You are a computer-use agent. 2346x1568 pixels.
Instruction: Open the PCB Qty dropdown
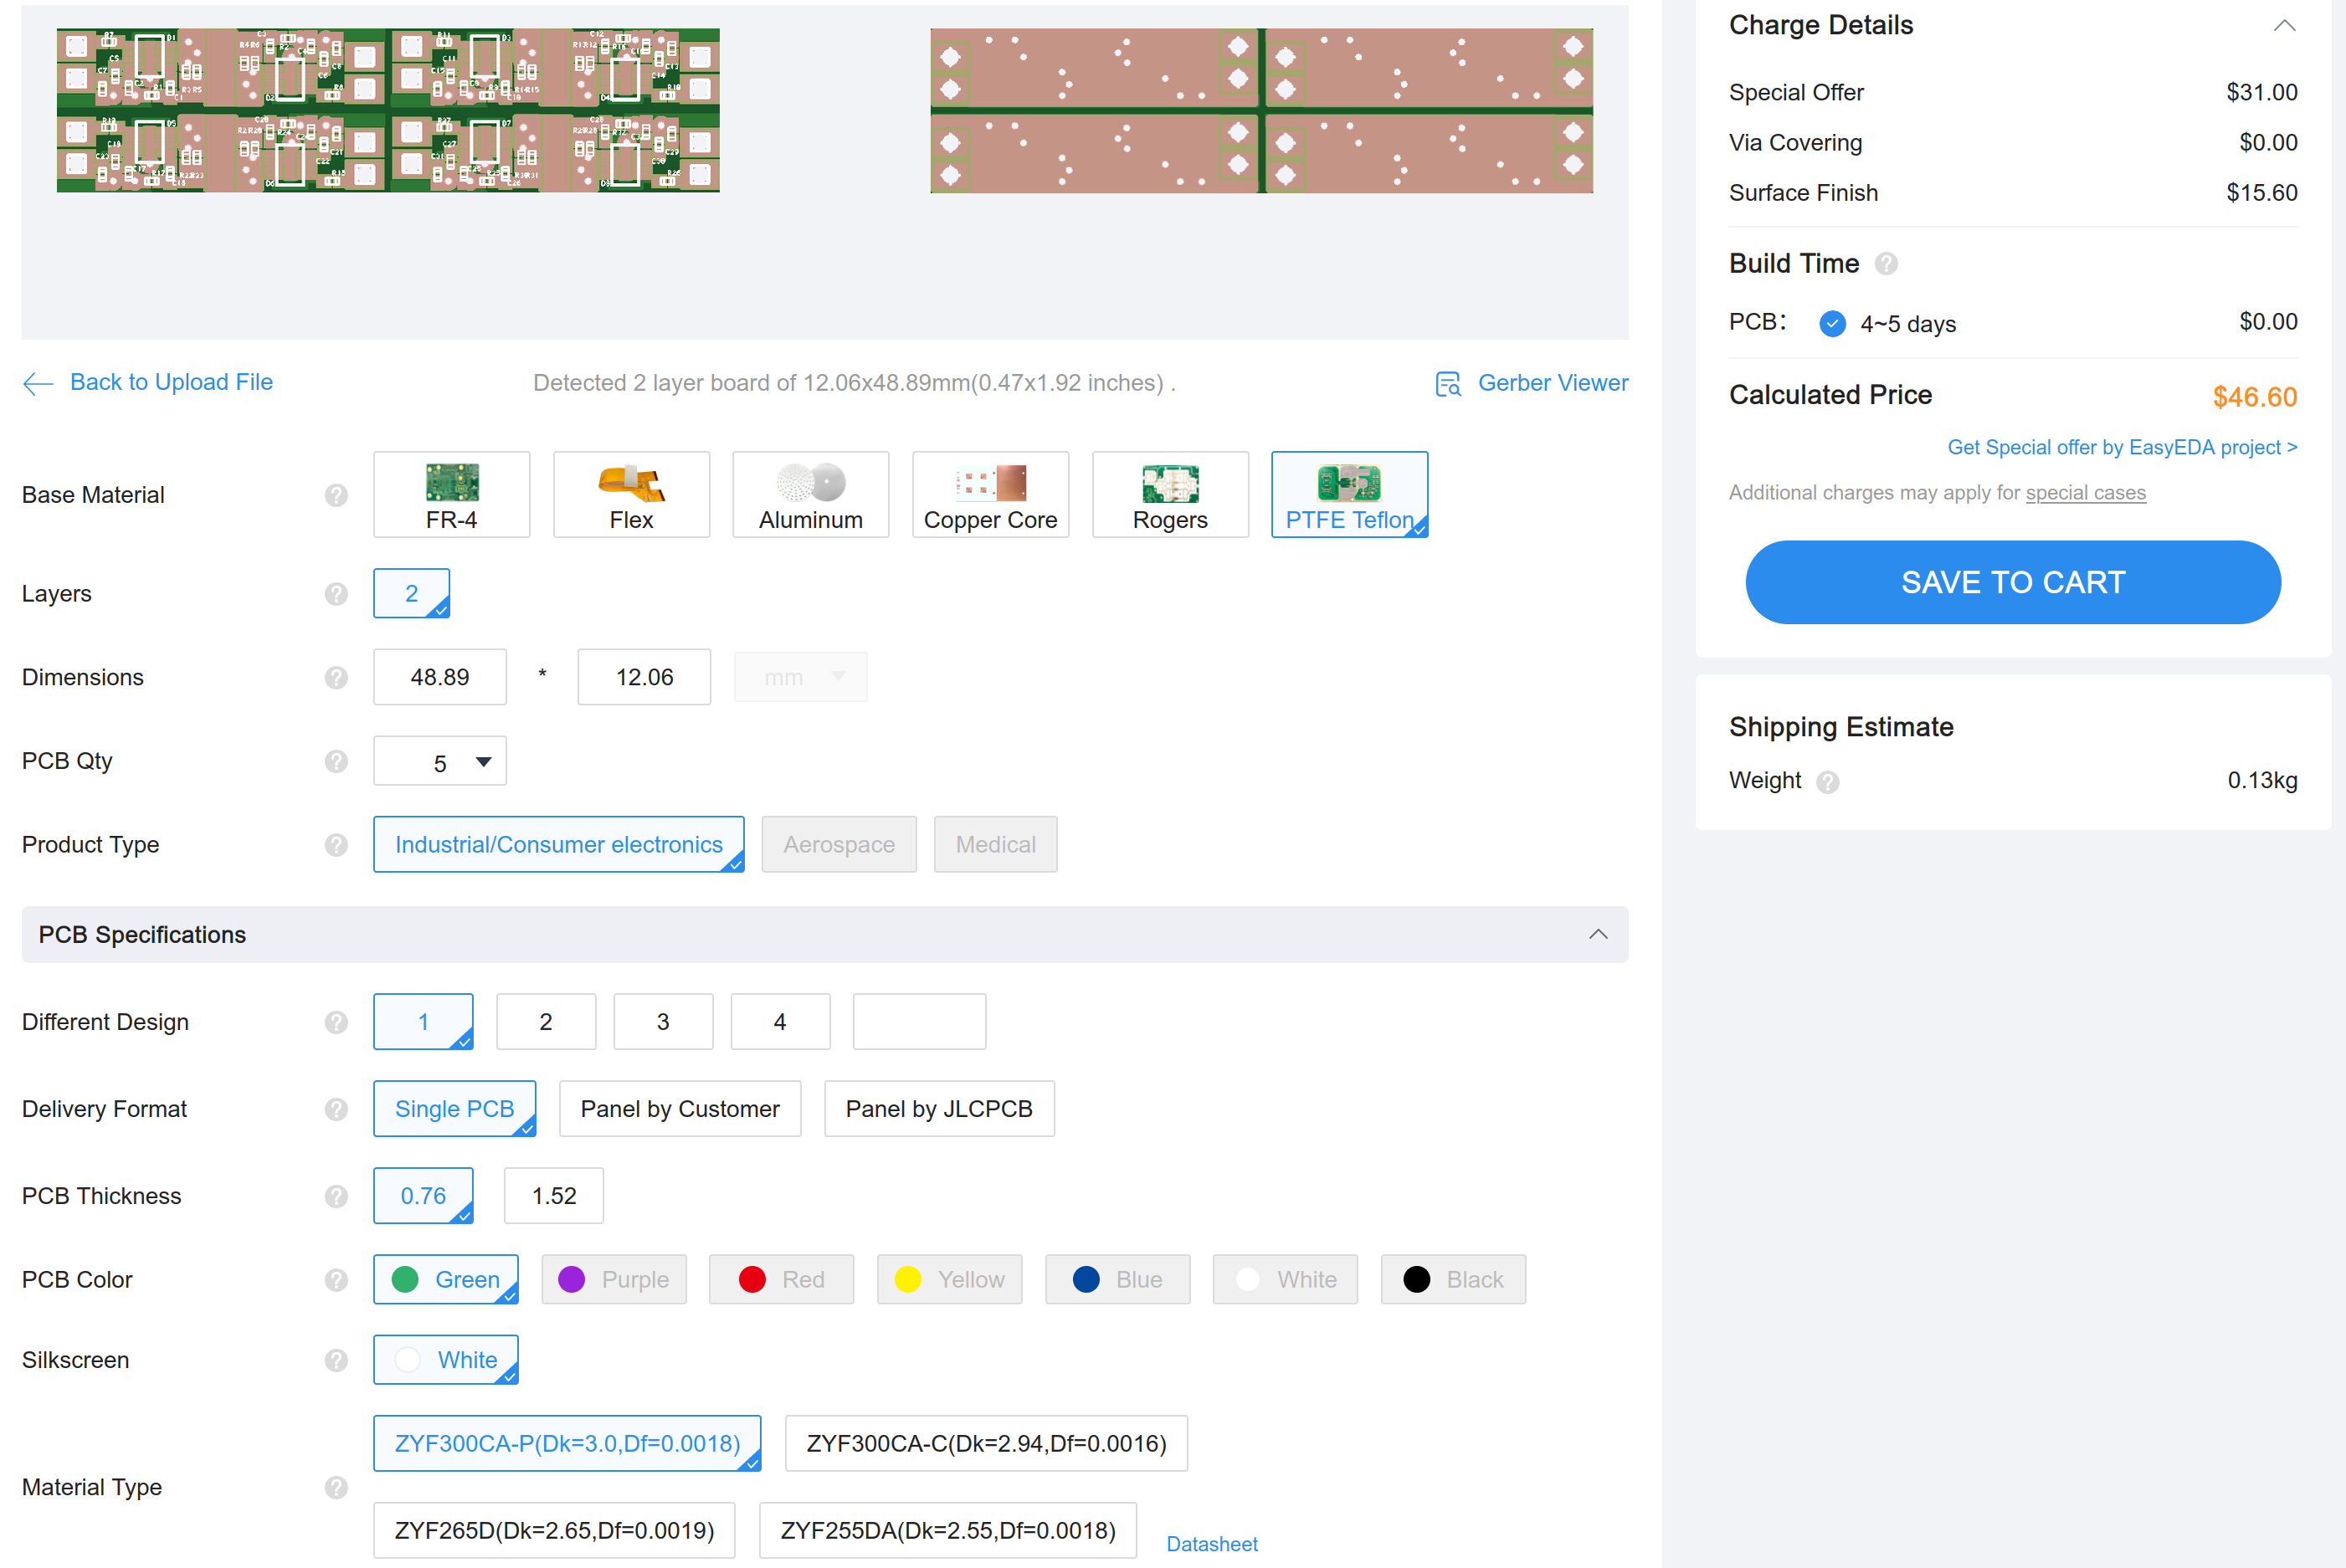(440, 762)
